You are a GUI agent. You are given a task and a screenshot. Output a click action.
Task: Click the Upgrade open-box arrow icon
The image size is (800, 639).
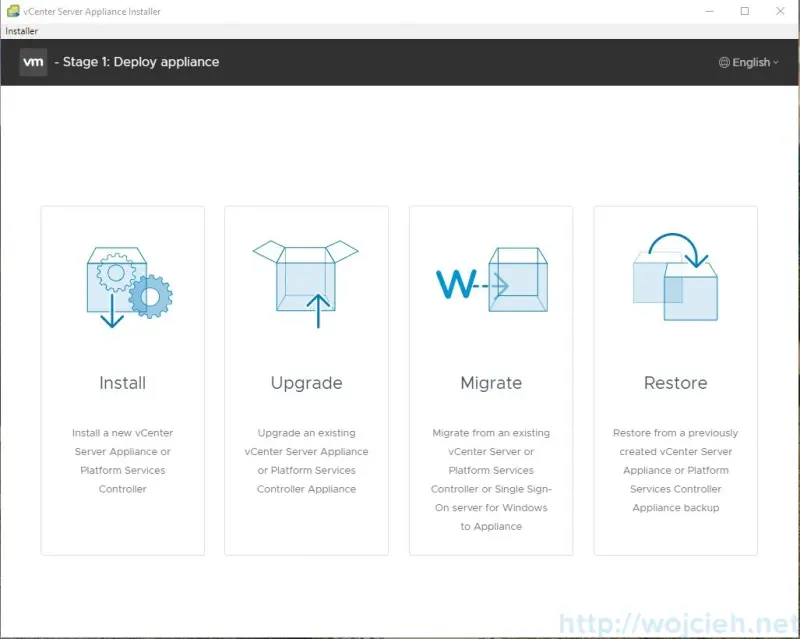305,280
